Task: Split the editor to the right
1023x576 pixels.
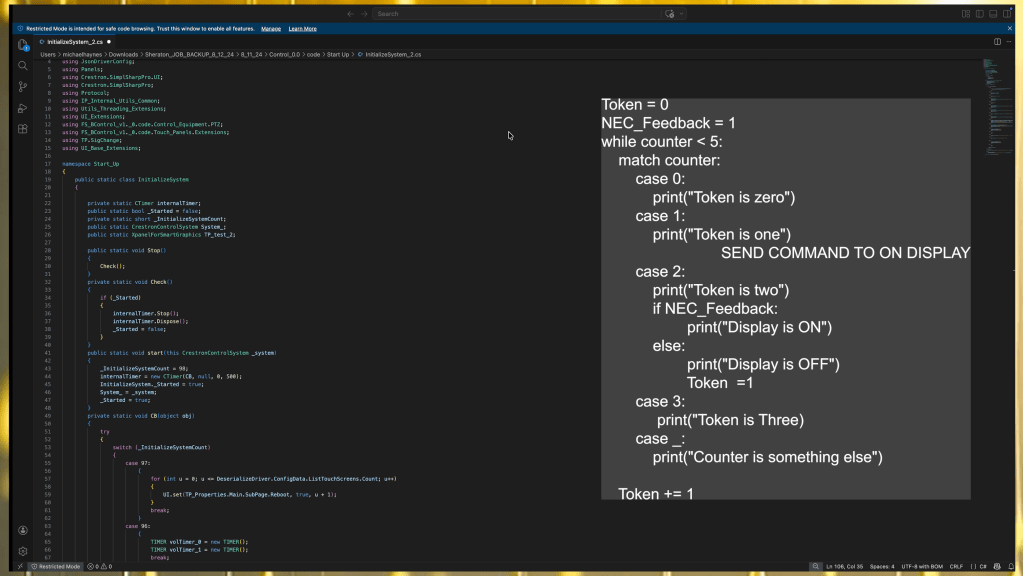Action: coord(997,42)
